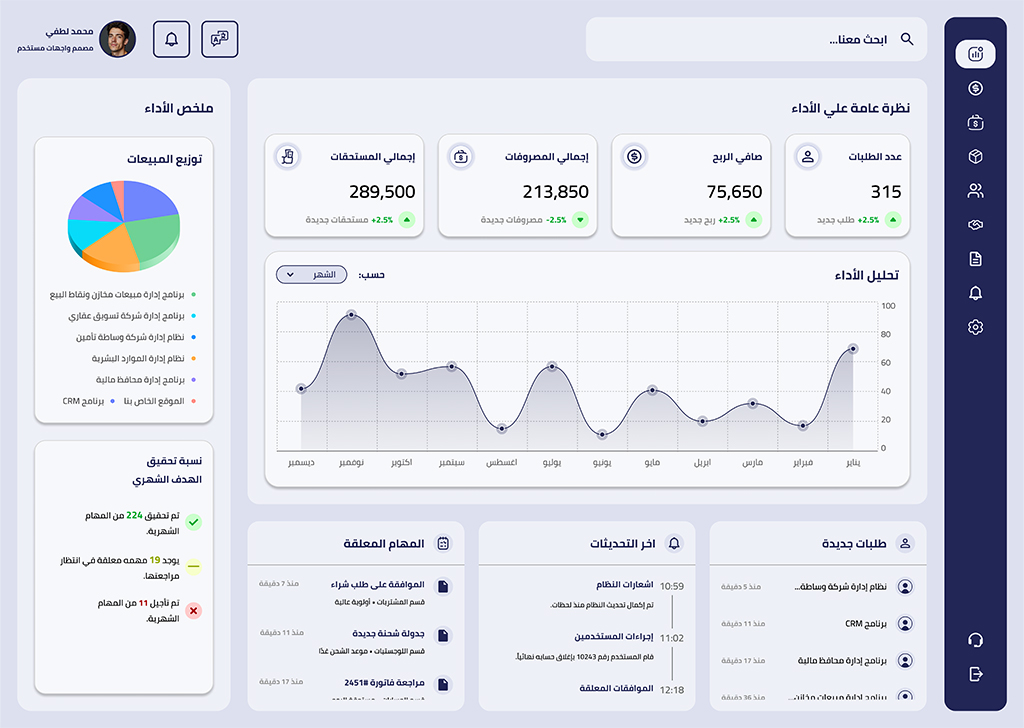Open the chat messages button in header

pyautogui.click(x=219, y=39)
